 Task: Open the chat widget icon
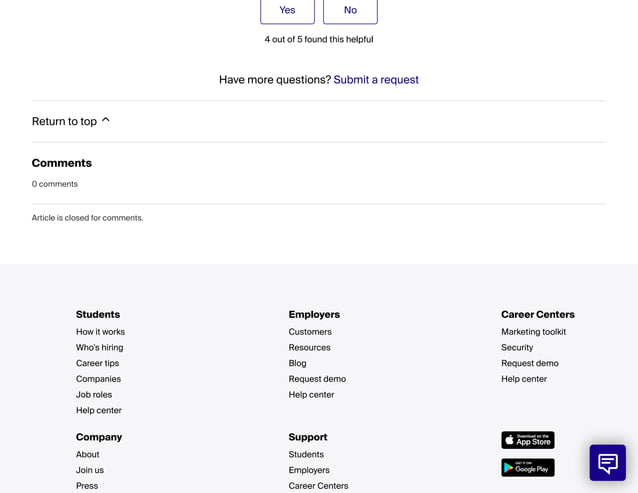coord(607,462)
